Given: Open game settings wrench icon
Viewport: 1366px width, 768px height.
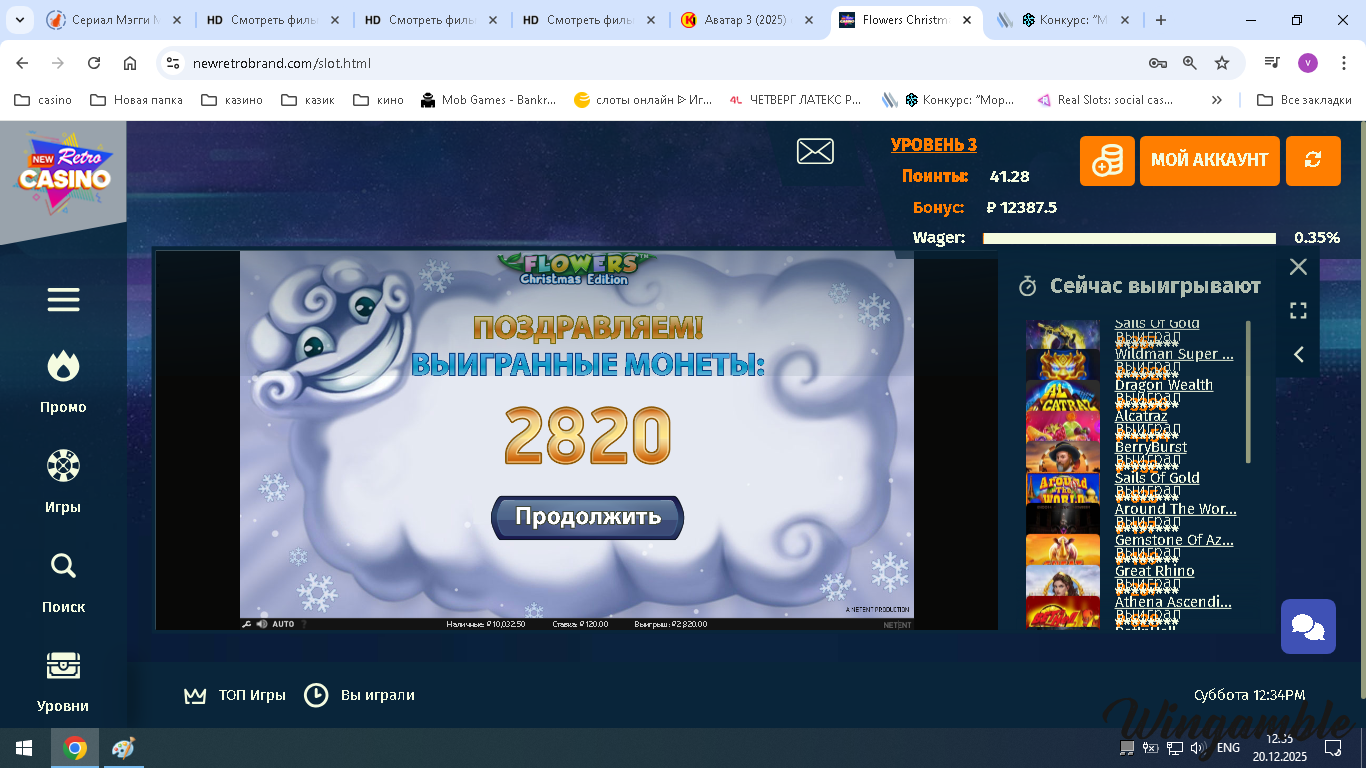Looking at the screenshot, I should point(247,624).
